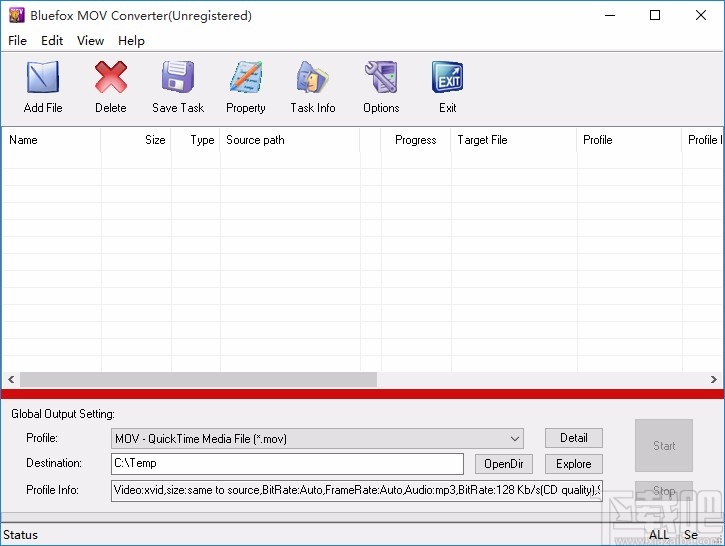Click the Save Task floppy icon
The height and width of the screenshot is (546, 725).
click(178, 77)
